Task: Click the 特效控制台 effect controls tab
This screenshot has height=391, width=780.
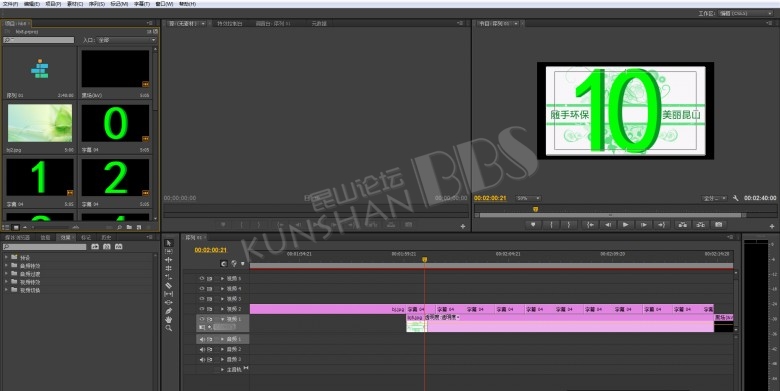Action: [x=230, y=23]
